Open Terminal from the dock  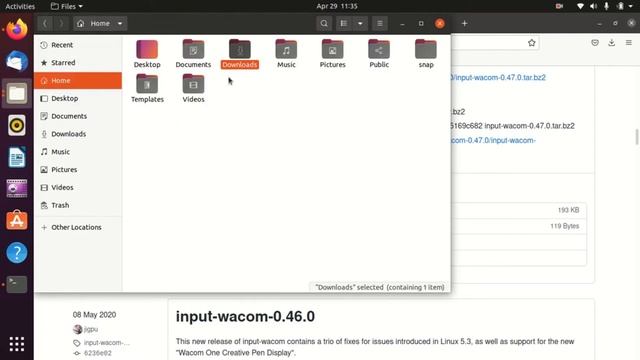point(17,284)
